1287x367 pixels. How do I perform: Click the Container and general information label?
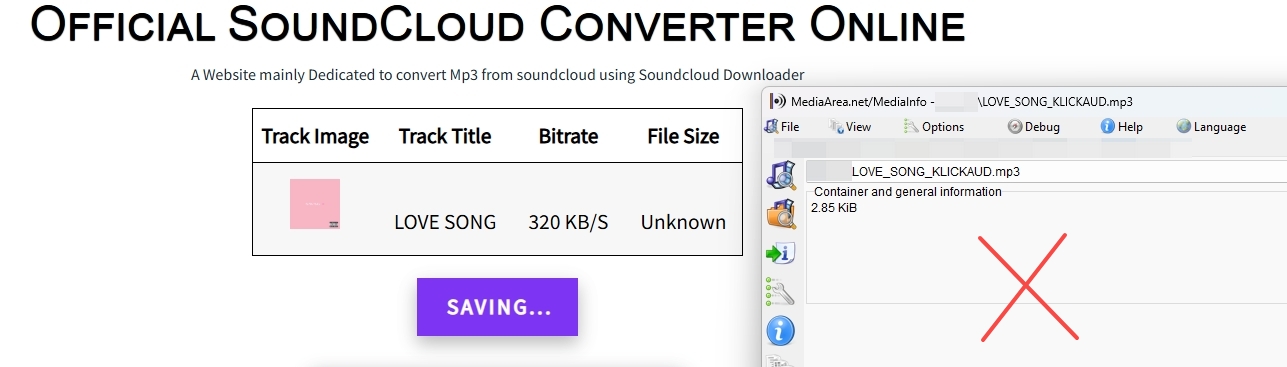[x=908, y=192]
